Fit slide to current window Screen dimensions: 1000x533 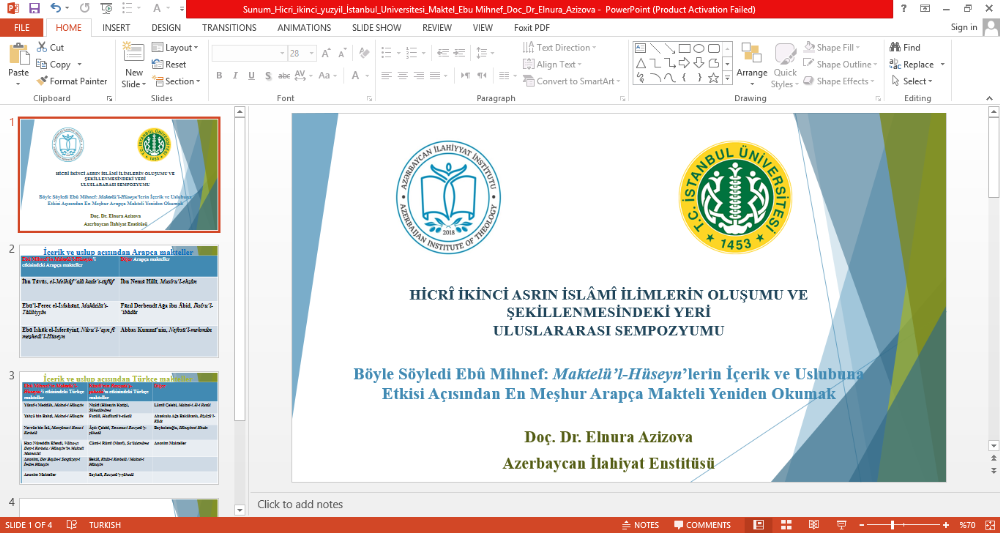tap(992, 525)
